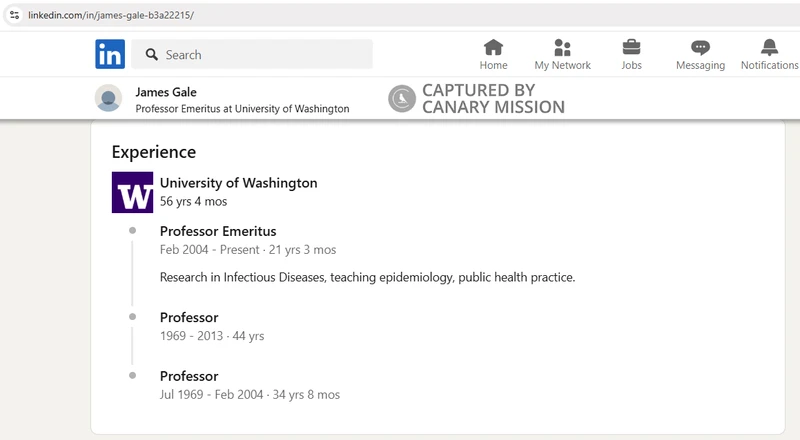Click the Canary Mission watermark logo
This screenshot has height=440, width=800.
coord(402,99)
